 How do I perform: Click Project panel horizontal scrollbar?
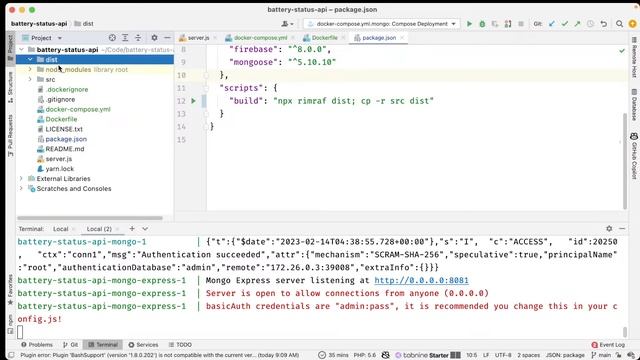pyautogui.click(x=90, y=218)
